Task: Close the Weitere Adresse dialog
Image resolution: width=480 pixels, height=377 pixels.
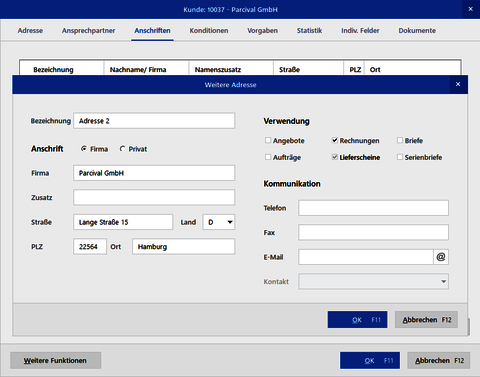Action: point(458,84)
